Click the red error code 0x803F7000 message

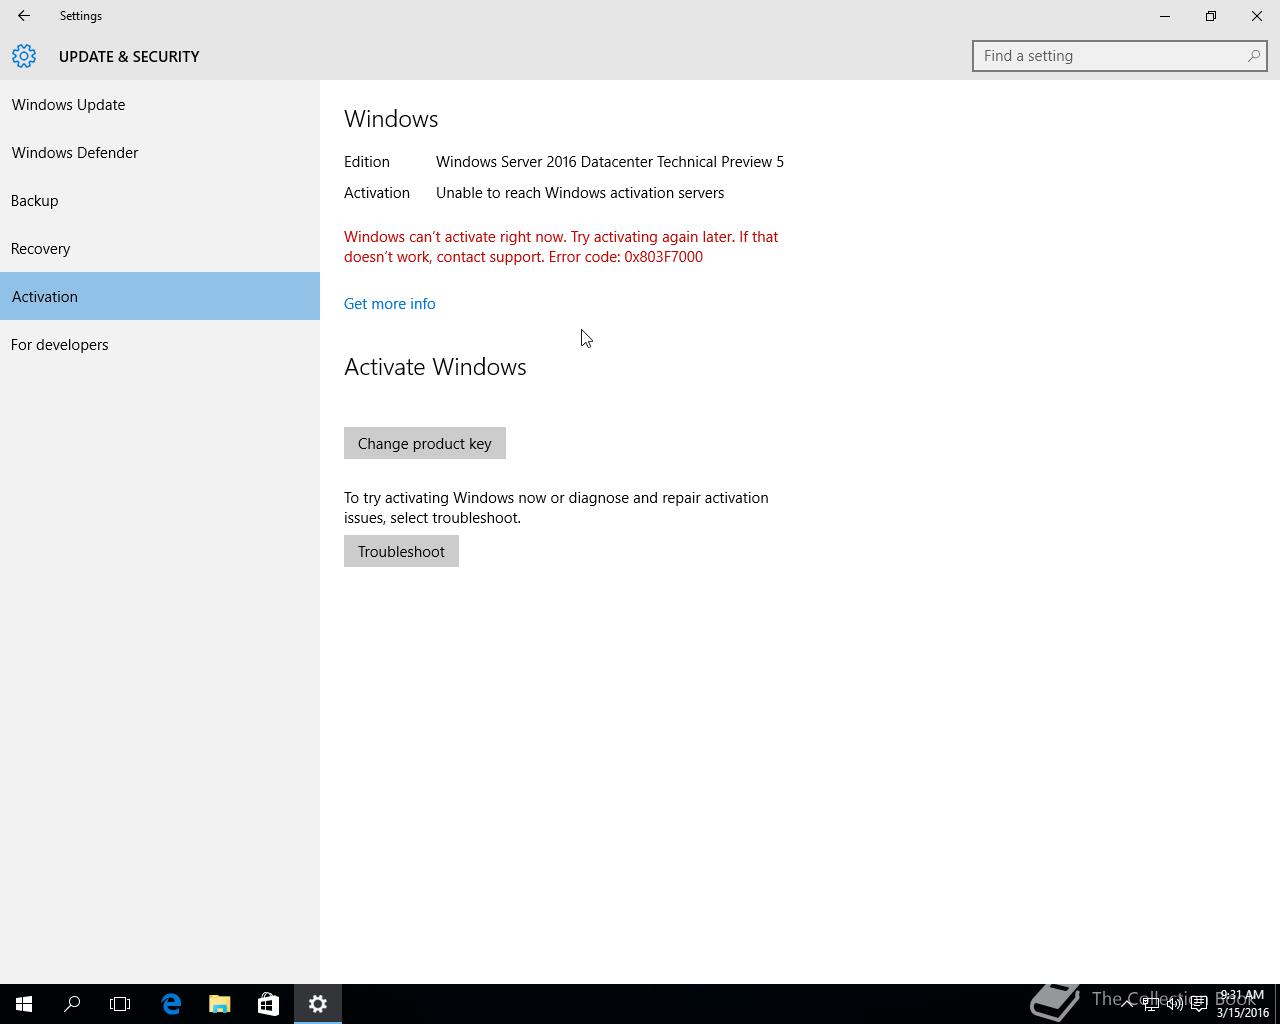[x=561, y=247]
